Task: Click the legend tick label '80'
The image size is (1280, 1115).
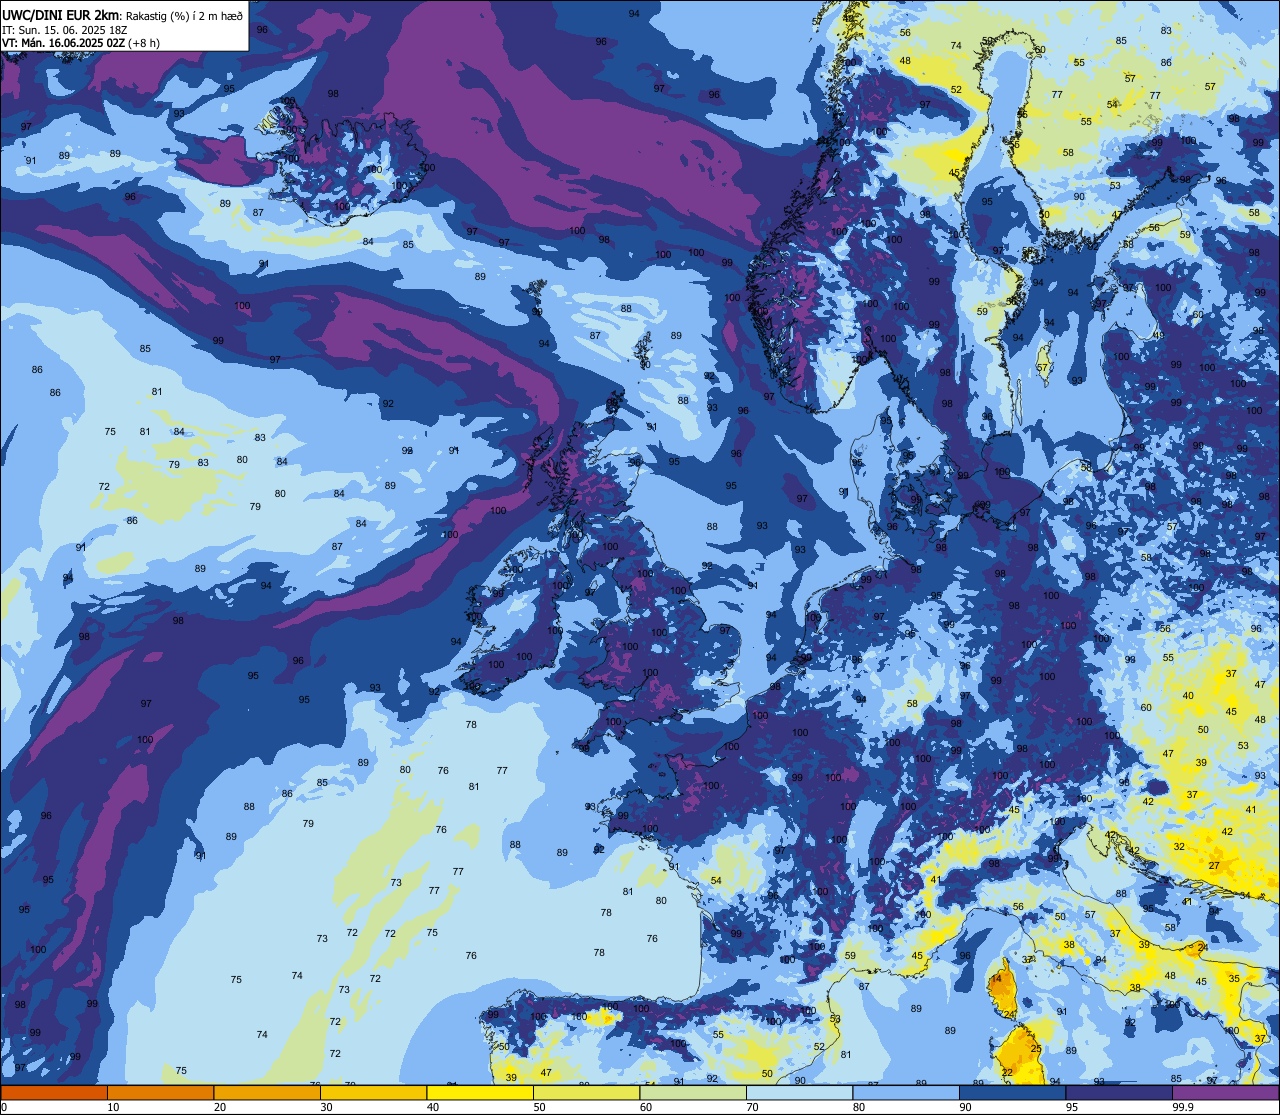Action: point(859,1107)
